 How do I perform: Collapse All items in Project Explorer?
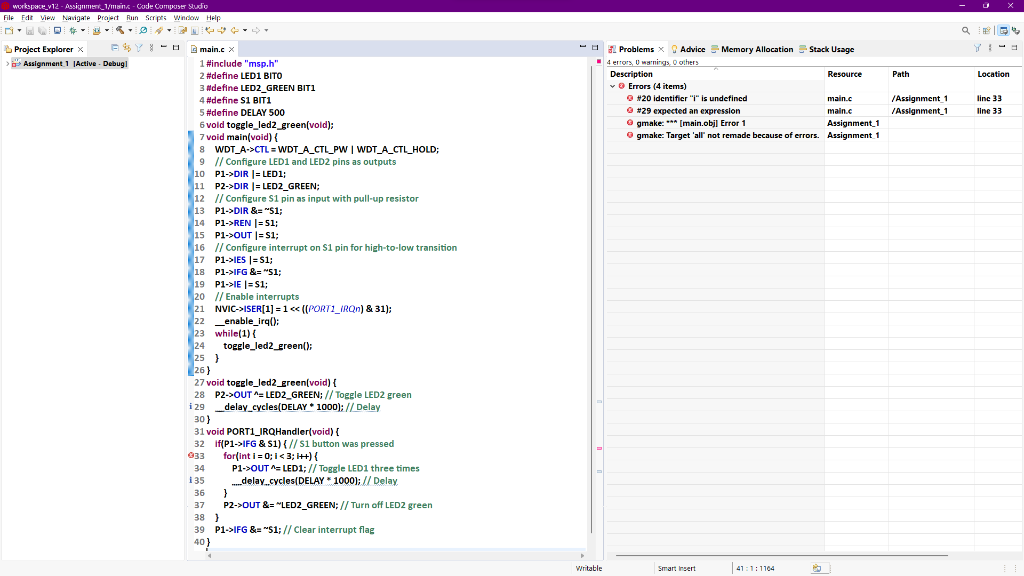115,49
